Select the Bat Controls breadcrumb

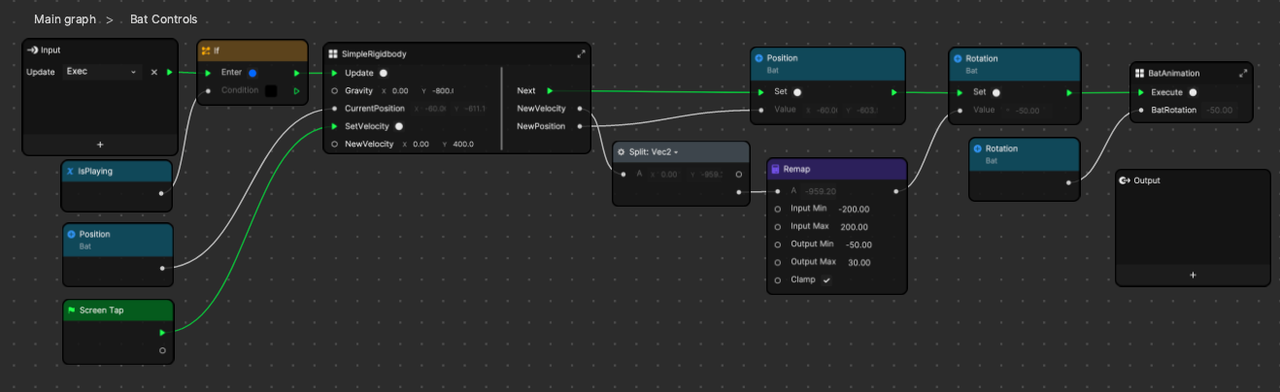coord(164,19)
